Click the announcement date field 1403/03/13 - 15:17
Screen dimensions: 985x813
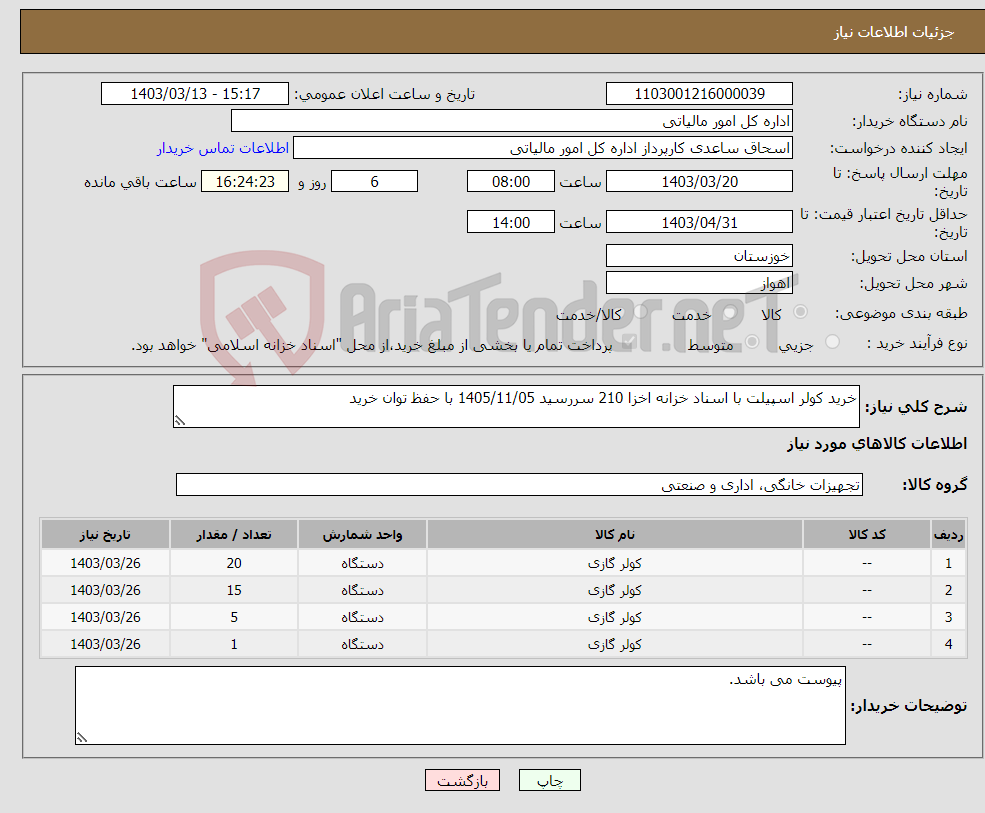click(x=195, y=94)
